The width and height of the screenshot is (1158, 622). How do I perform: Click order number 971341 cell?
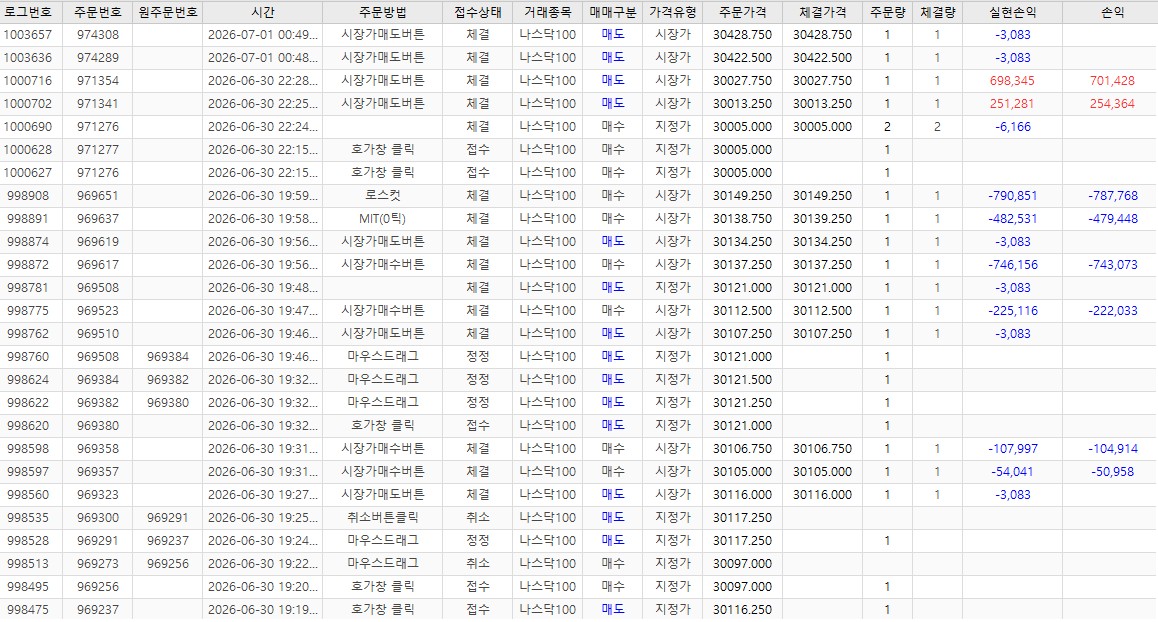click(97, 103)
